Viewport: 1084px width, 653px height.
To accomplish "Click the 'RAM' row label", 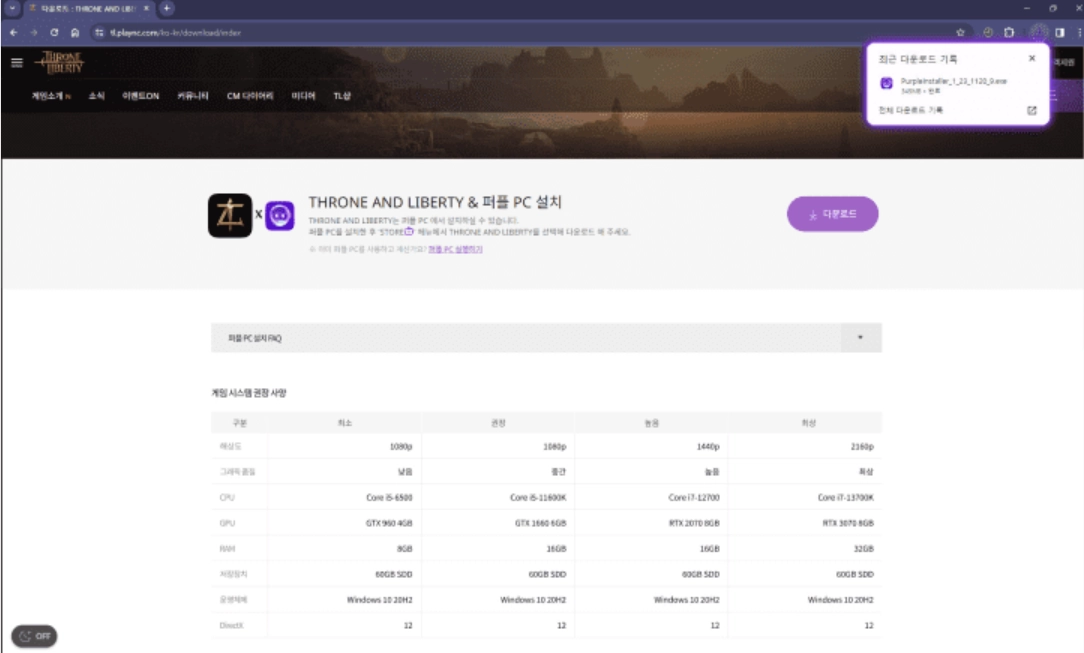I will [x=227, y=549].
